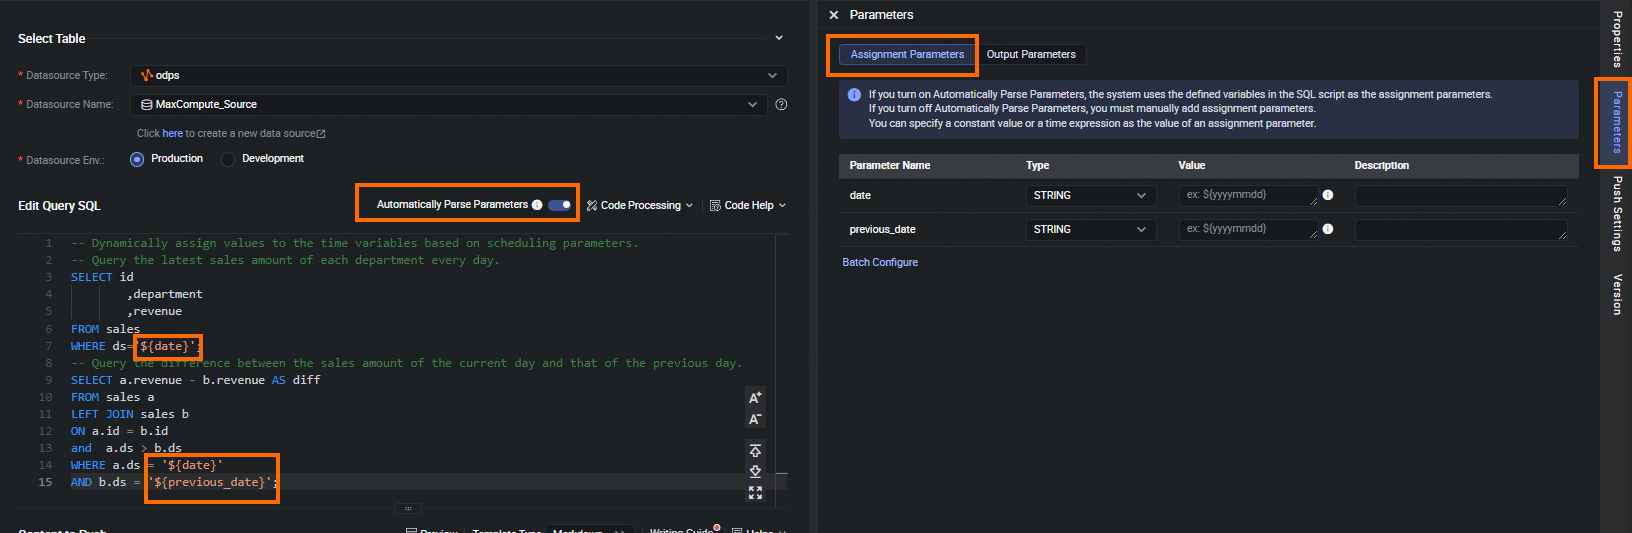This screenshot has width=1632, height=533.
Task: Click info icon beside Automatically Parse Parameters
Action: click(537, 205)
